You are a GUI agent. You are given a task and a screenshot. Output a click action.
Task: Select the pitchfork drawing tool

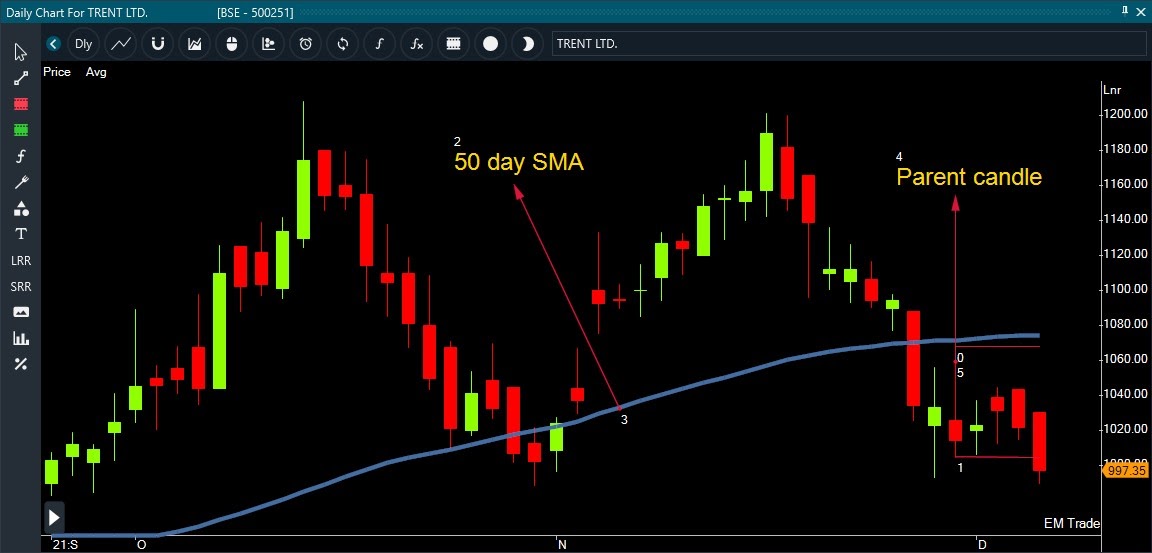coord(21,182)
